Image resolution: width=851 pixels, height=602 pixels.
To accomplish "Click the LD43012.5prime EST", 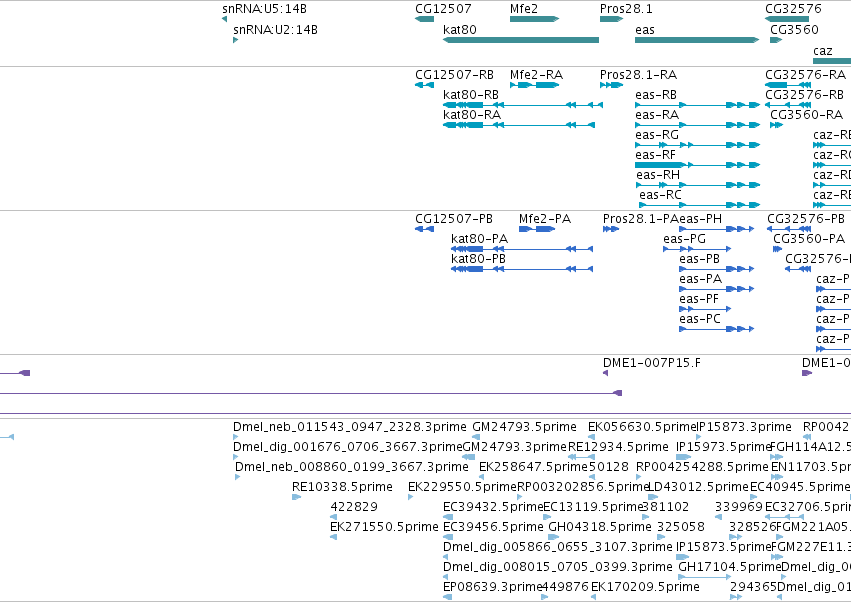I will pos(653,497).
